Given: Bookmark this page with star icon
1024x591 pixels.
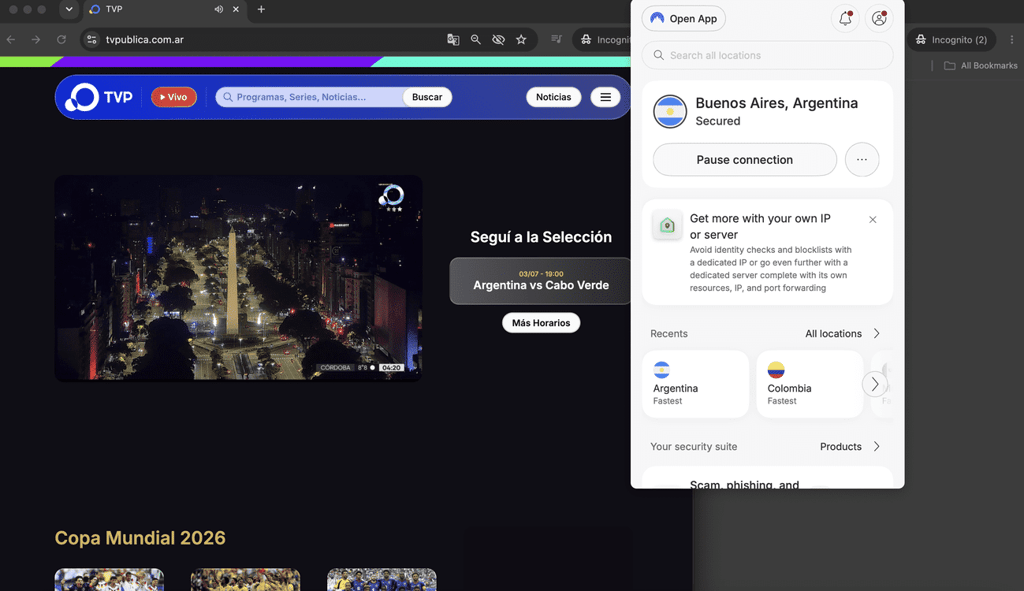Looking at the screenshot, I should click(x=521, y=40).
